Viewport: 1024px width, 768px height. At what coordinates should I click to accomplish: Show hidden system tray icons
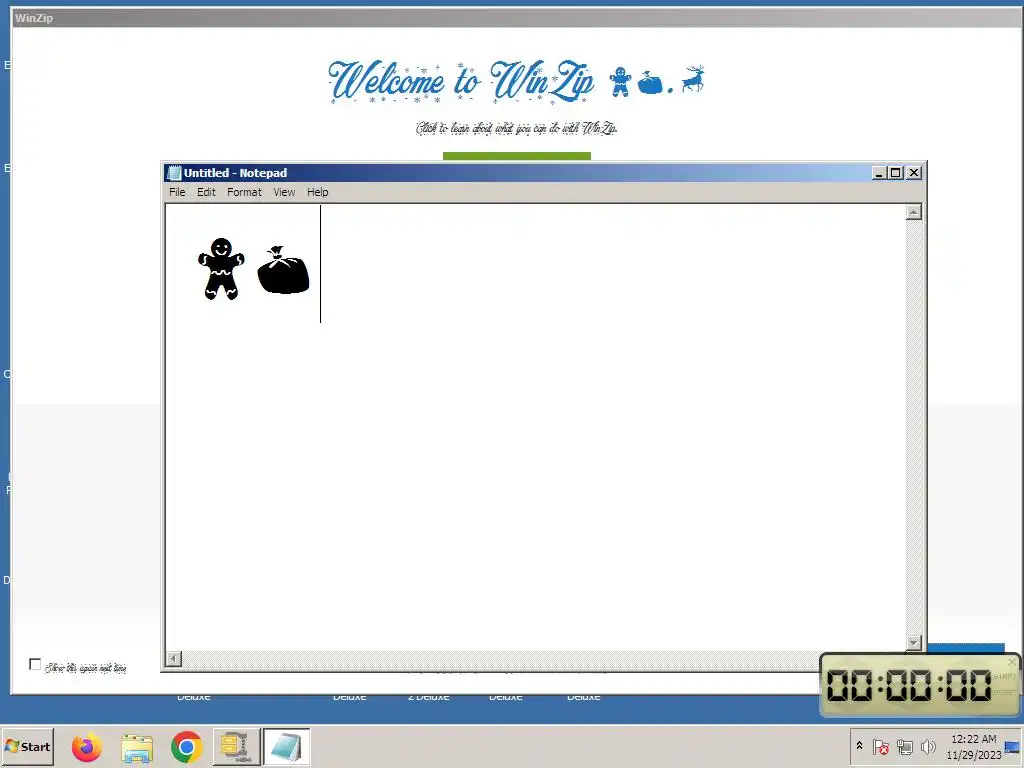pyautogui.click(x=859, y=746)
